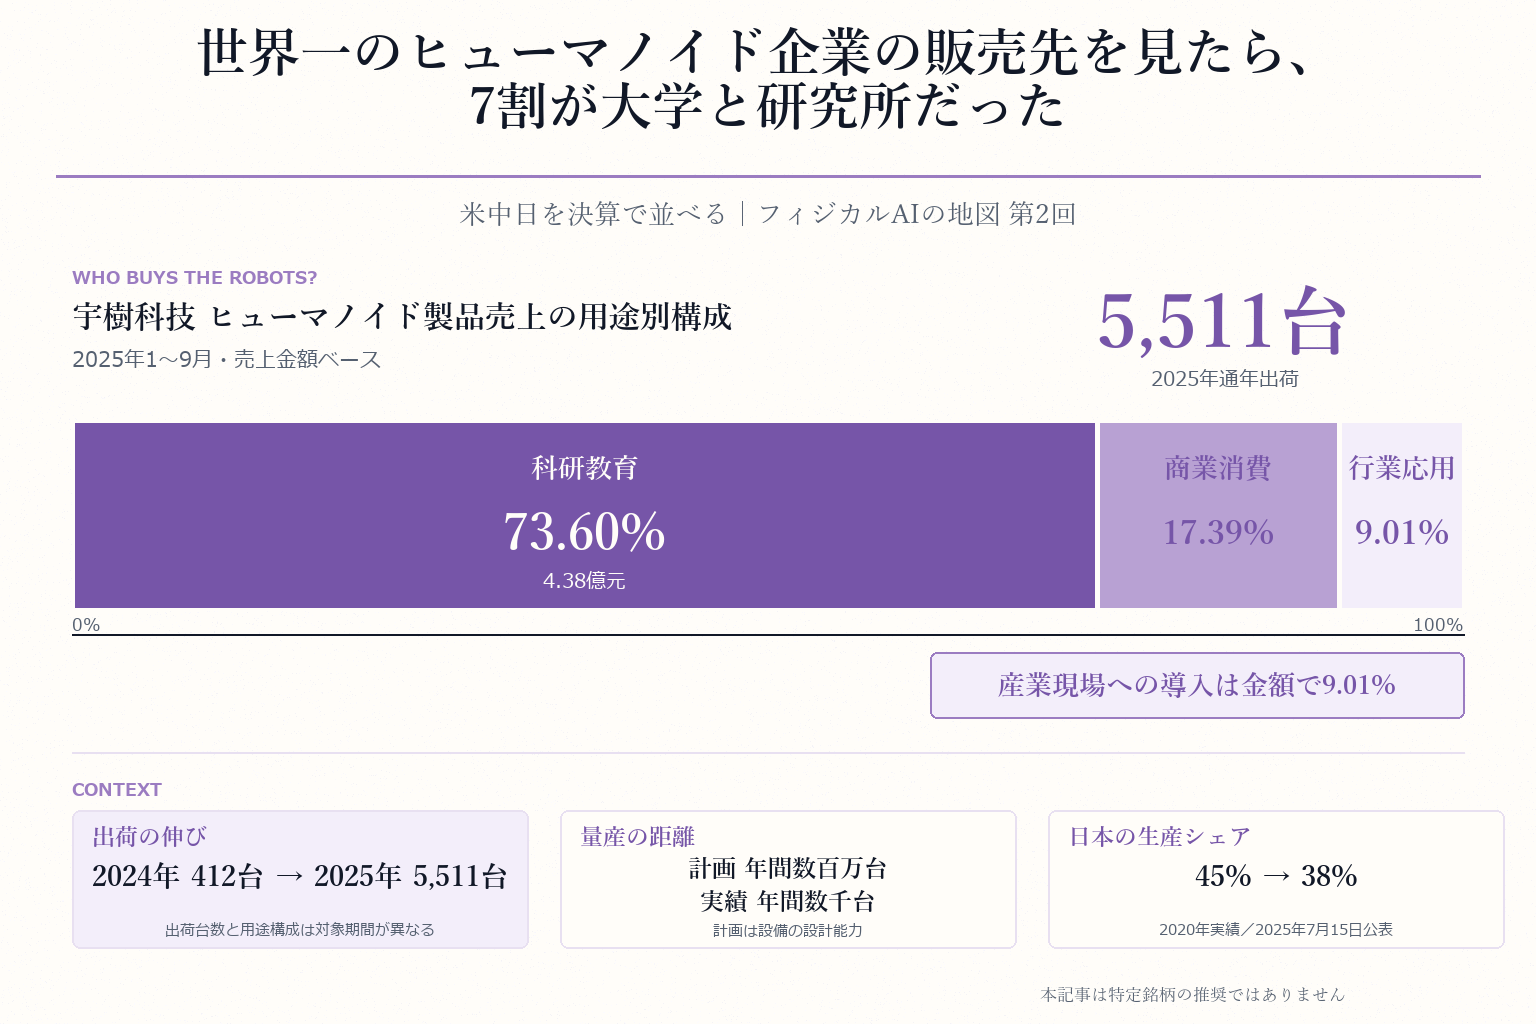The width and height of the screenshot is (1536, 1024).
Task: Open the 出荷の伸び context card
Action: 300,879
